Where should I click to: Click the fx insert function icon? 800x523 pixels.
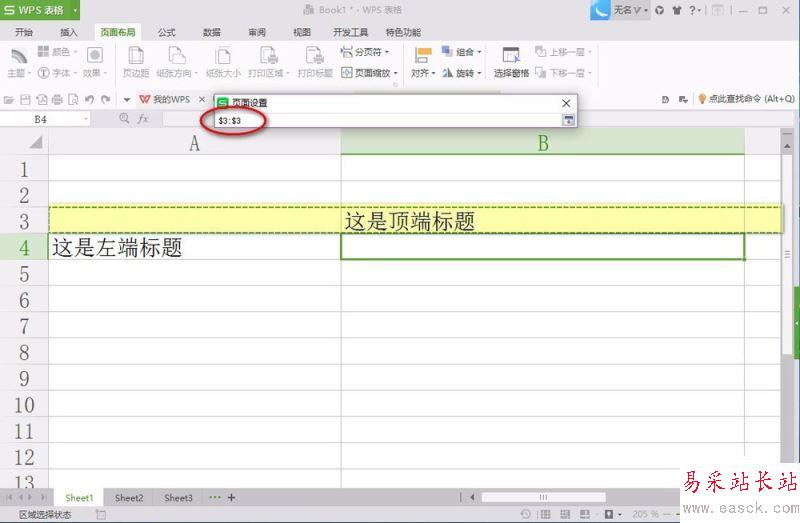pos(143,119)
